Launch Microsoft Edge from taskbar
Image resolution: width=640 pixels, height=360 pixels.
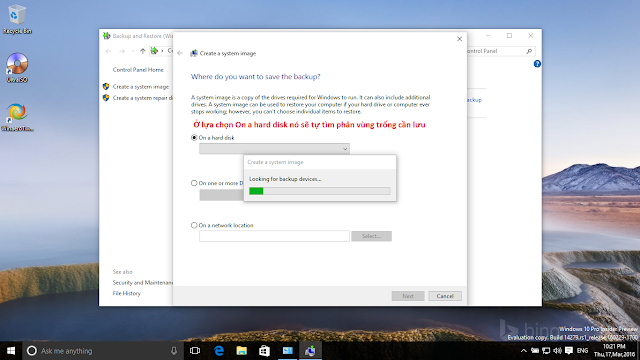pyautogui.click(x=219, y=351)
